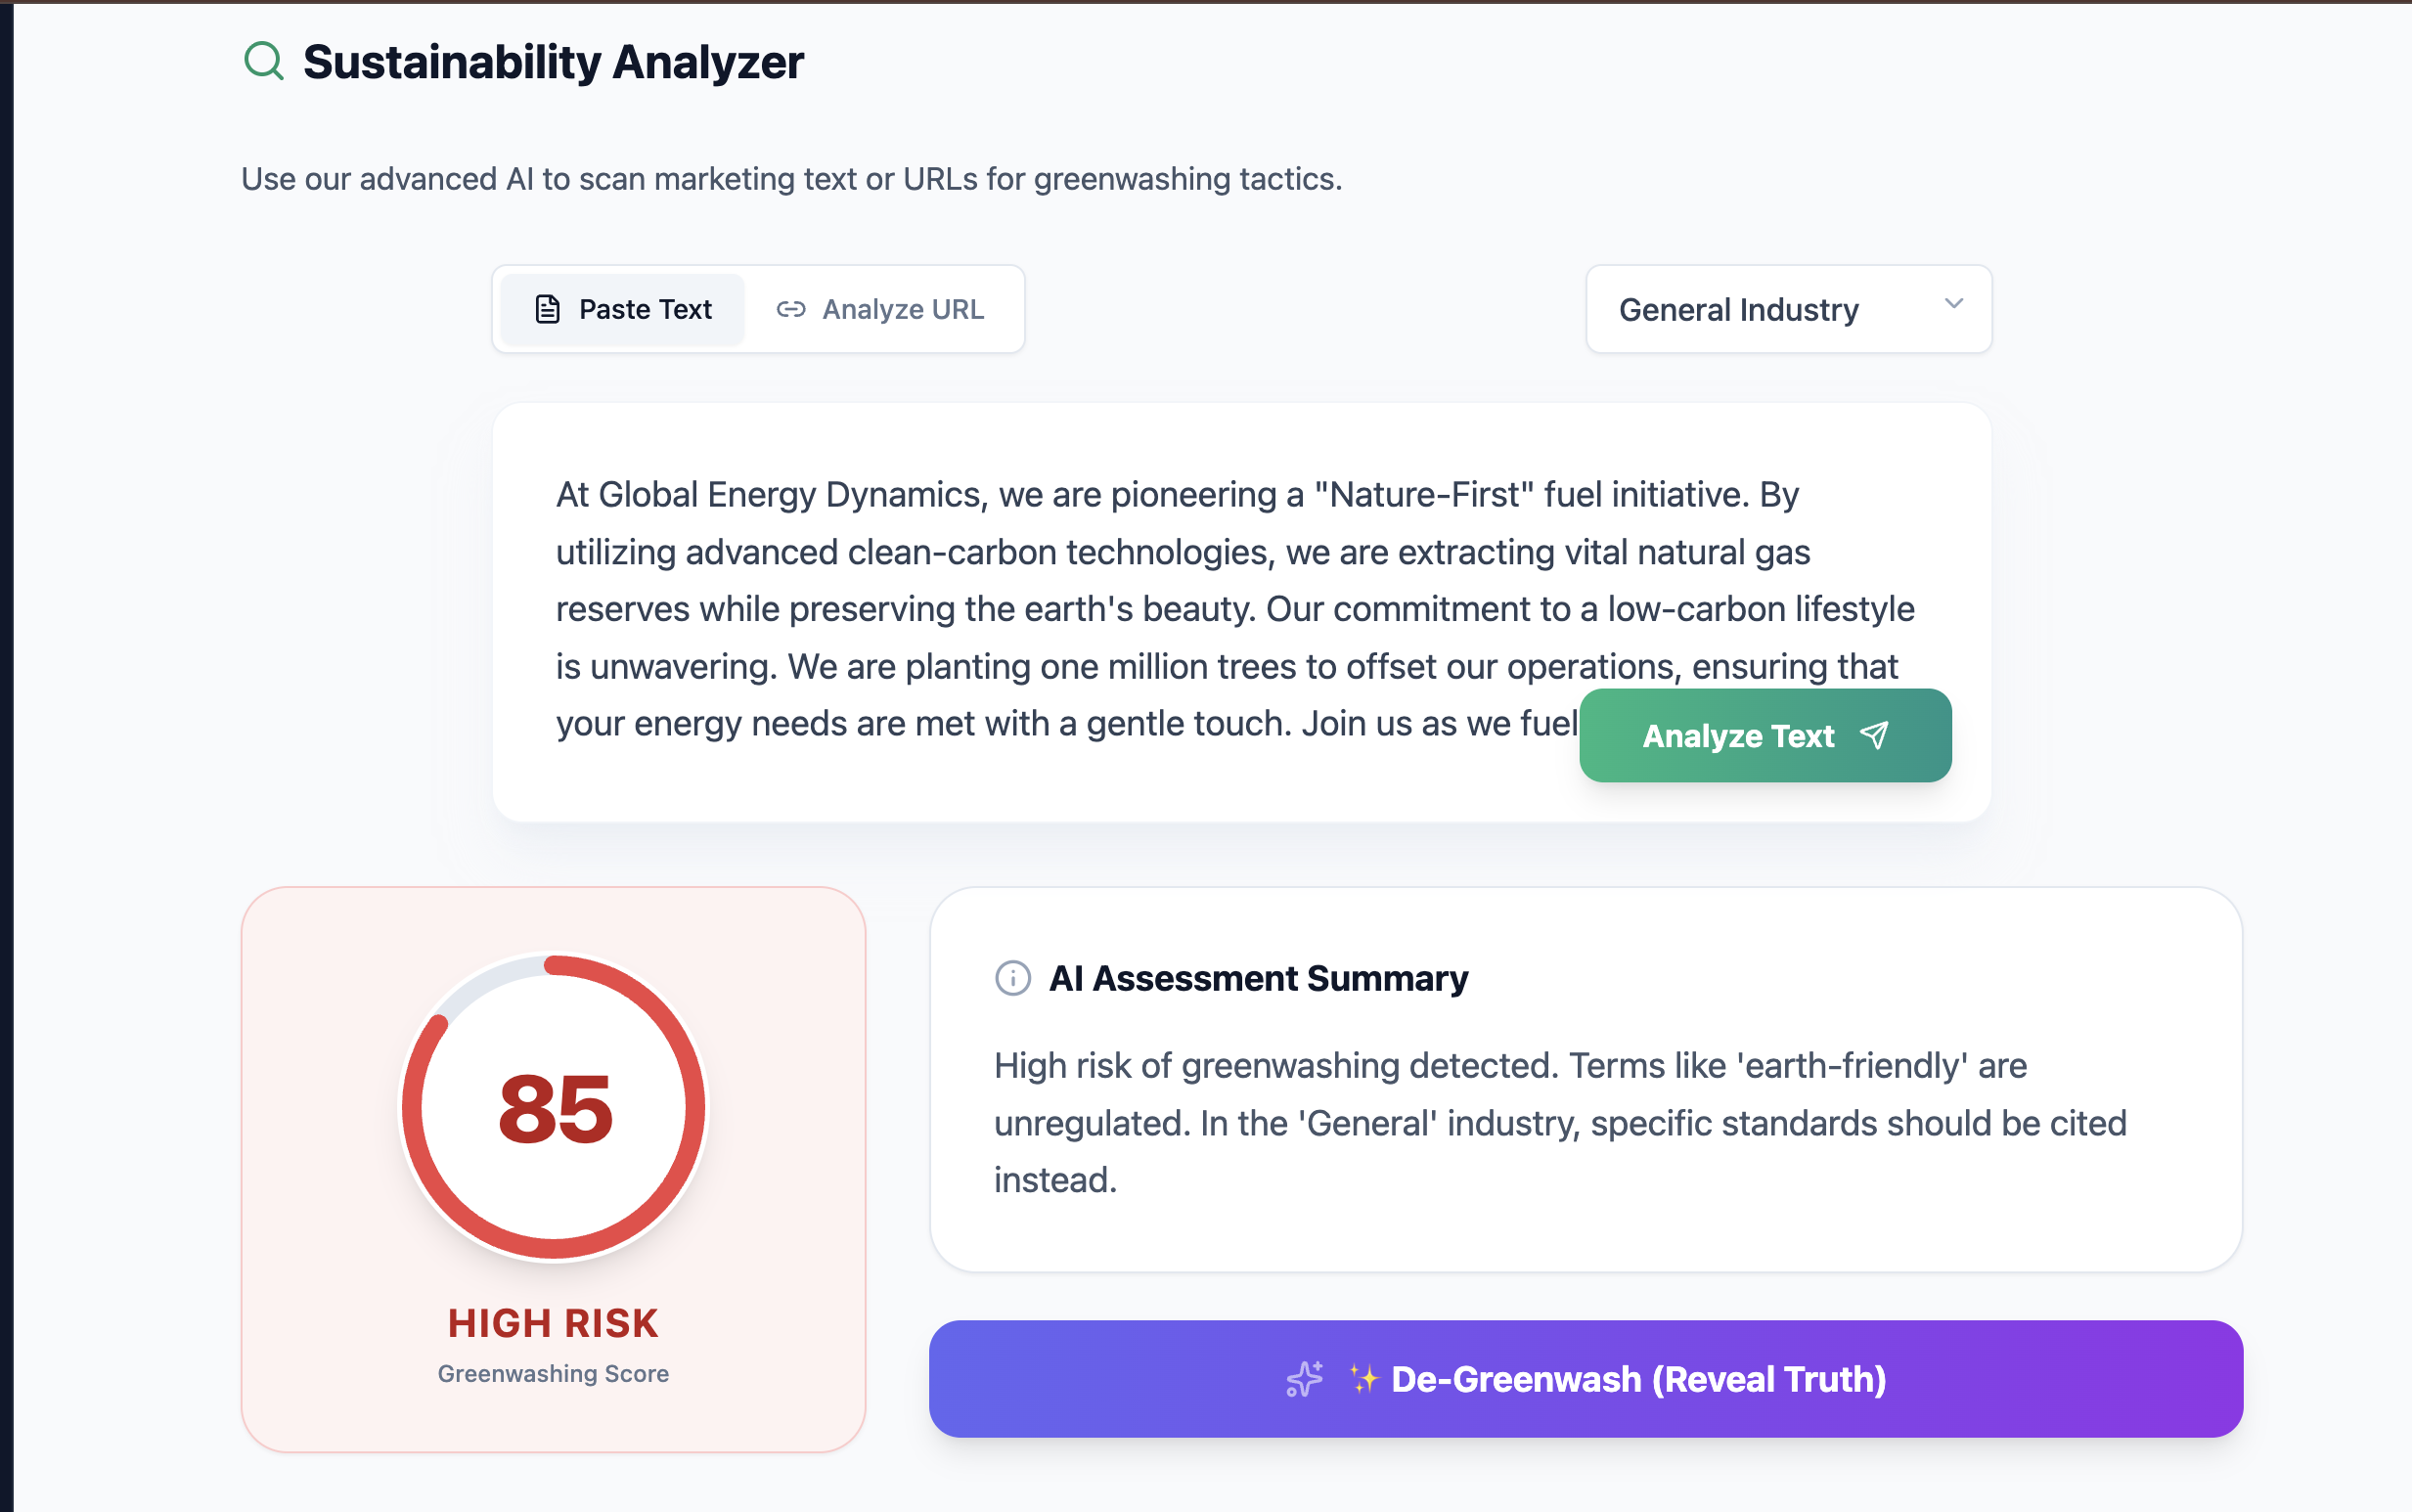Click the assessment summary paragraph text
Viewport: 2412px width, 1512px height.
coord(1560,1123)
